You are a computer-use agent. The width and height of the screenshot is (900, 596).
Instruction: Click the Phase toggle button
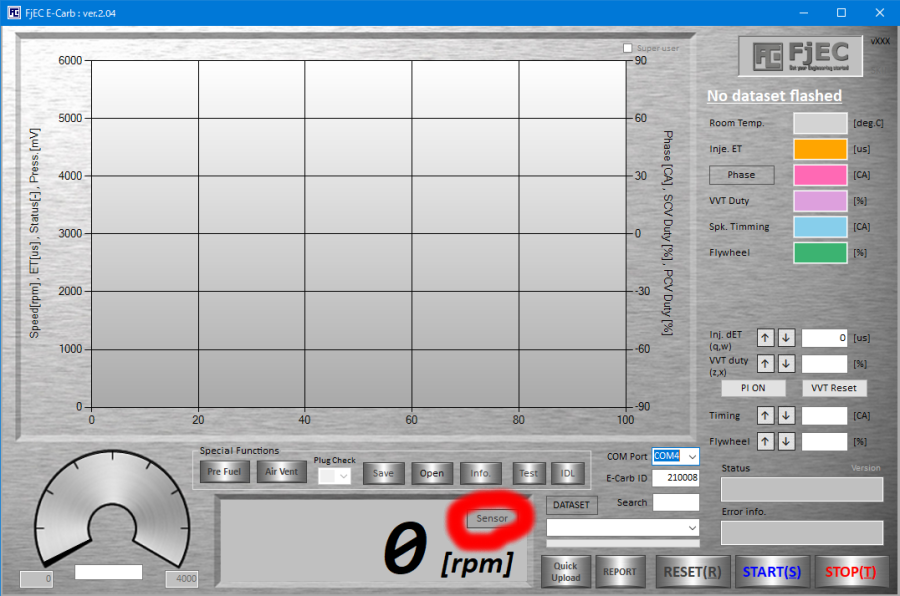pos(741,175)
